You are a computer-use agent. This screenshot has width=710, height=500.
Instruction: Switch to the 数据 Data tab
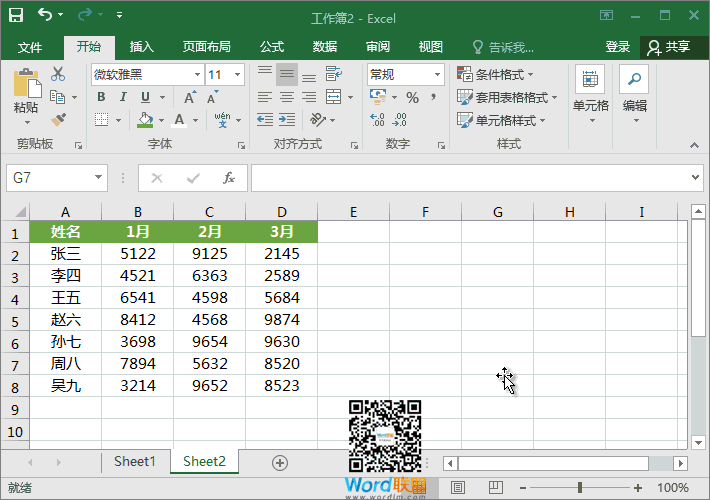325,47
